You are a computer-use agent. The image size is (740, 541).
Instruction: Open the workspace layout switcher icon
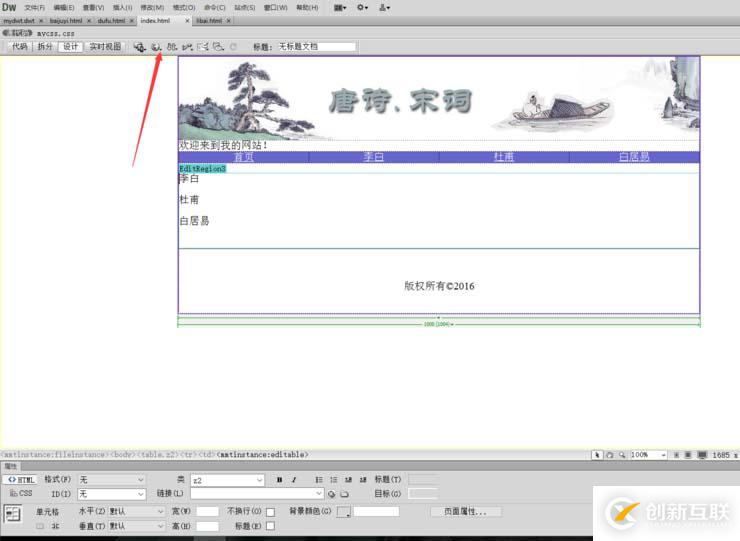(340, 8)
